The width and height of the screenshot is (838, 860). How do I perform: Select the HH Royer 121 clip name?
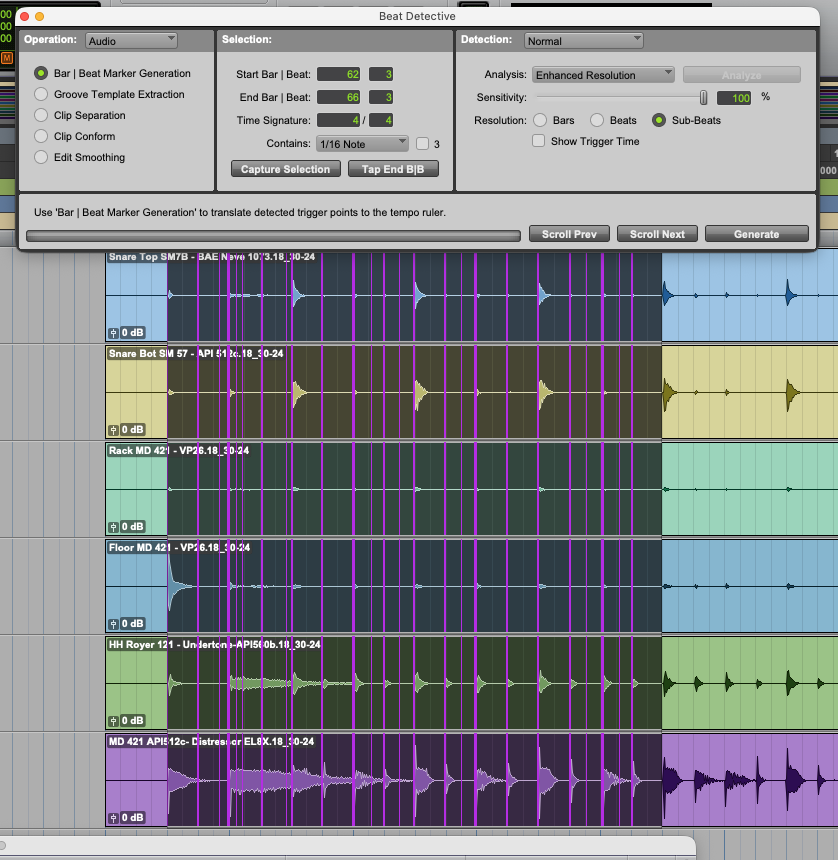[x=214, y=644]
